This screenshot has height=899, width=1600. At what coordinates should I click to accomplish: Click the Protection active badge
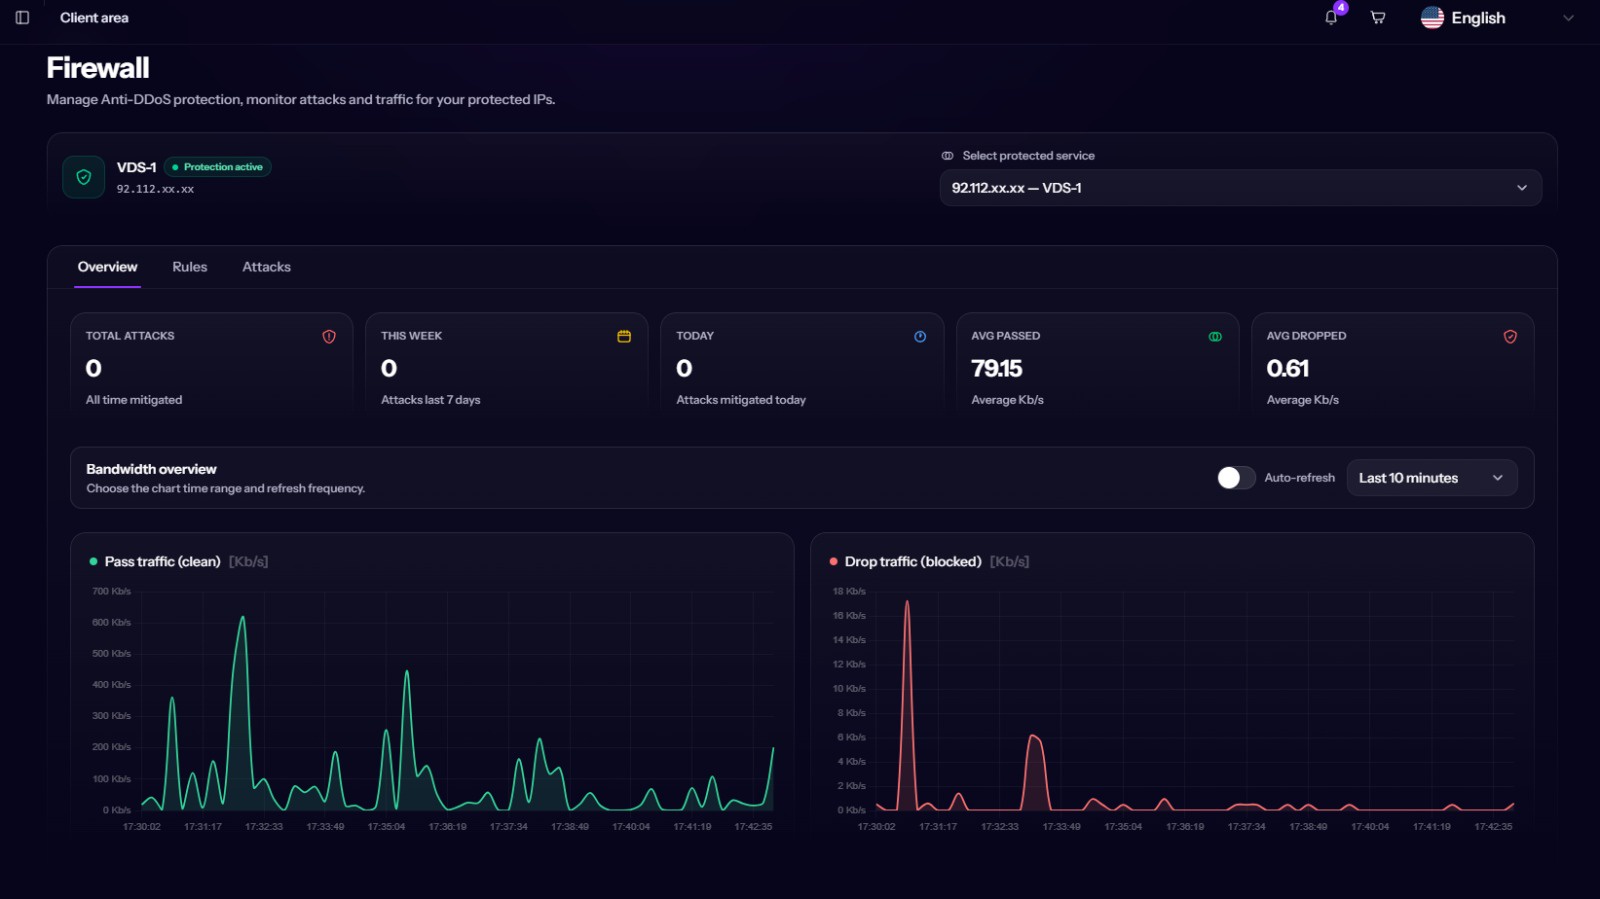(x=218, y=167)
